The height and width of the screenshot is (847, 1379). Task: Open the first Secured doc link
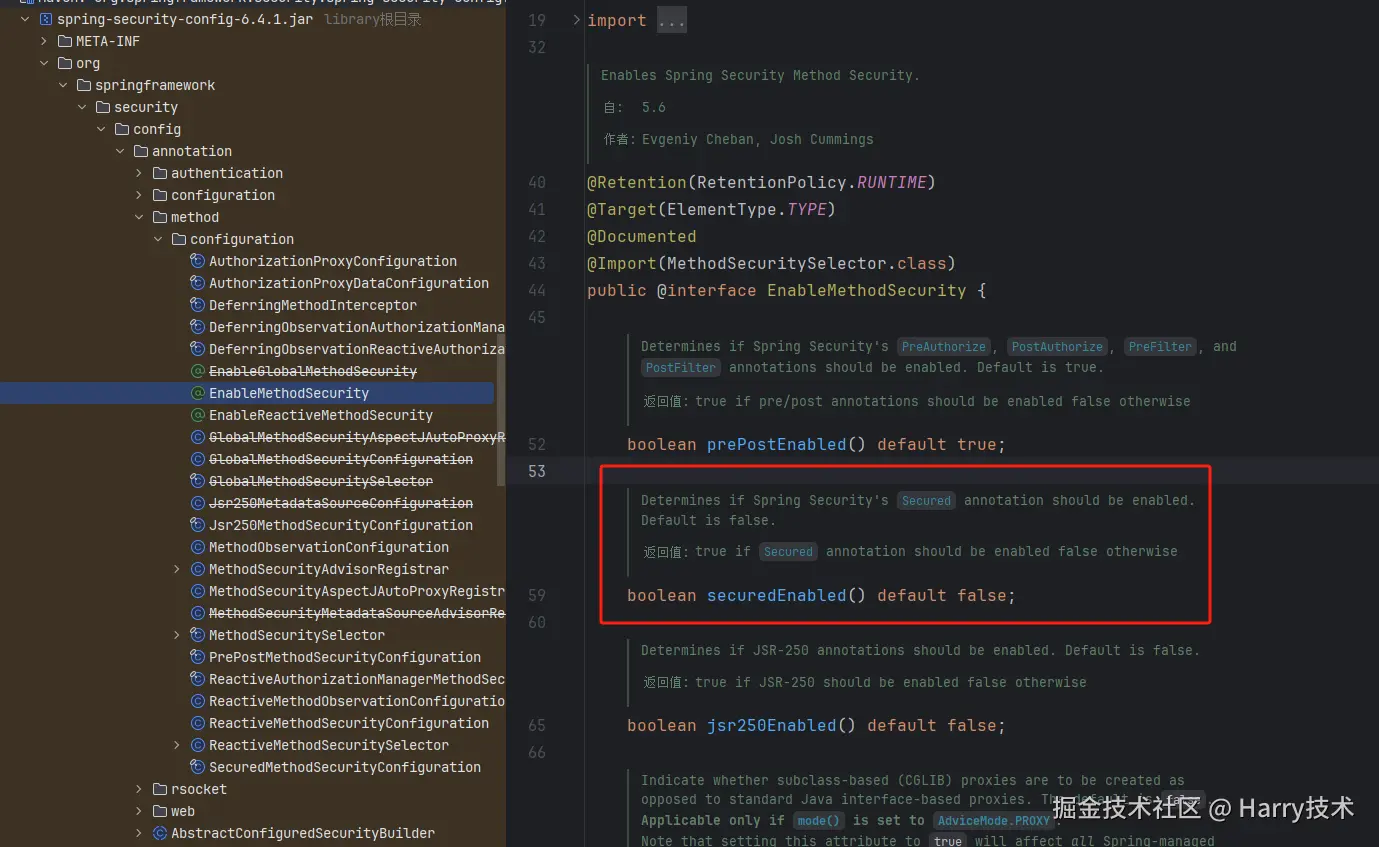pyautogui.click(x=926, y=501)
